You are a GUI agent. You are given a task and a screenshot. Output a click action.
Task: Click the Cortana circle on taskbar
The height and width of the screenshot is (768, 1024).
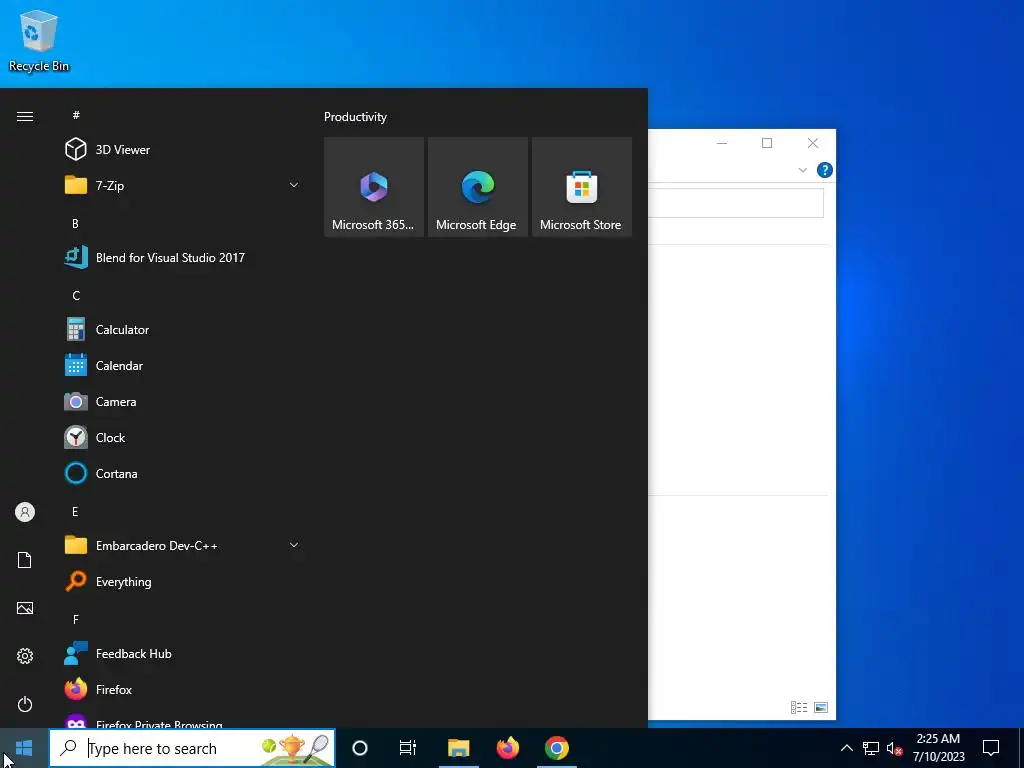360,748
